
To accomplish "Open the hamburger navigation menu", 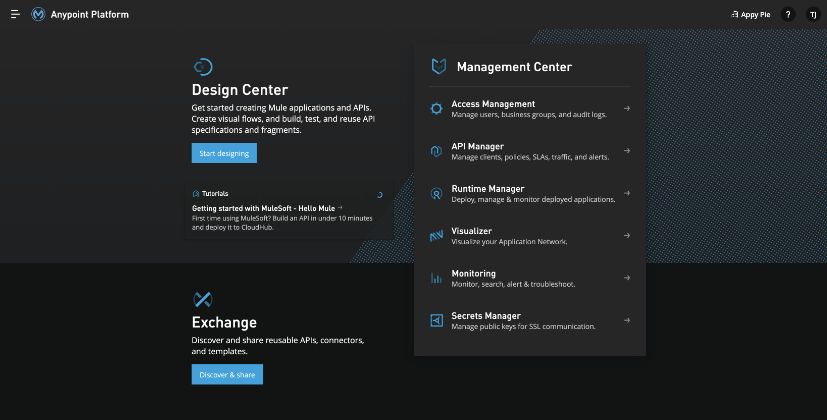I will [15, 15].
